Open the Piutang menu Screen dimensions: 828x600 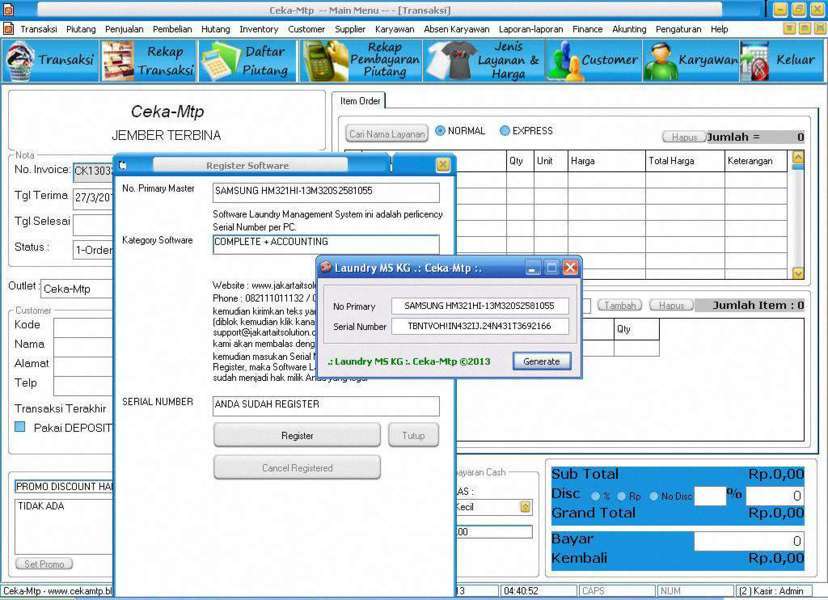[x=81, y=29]
